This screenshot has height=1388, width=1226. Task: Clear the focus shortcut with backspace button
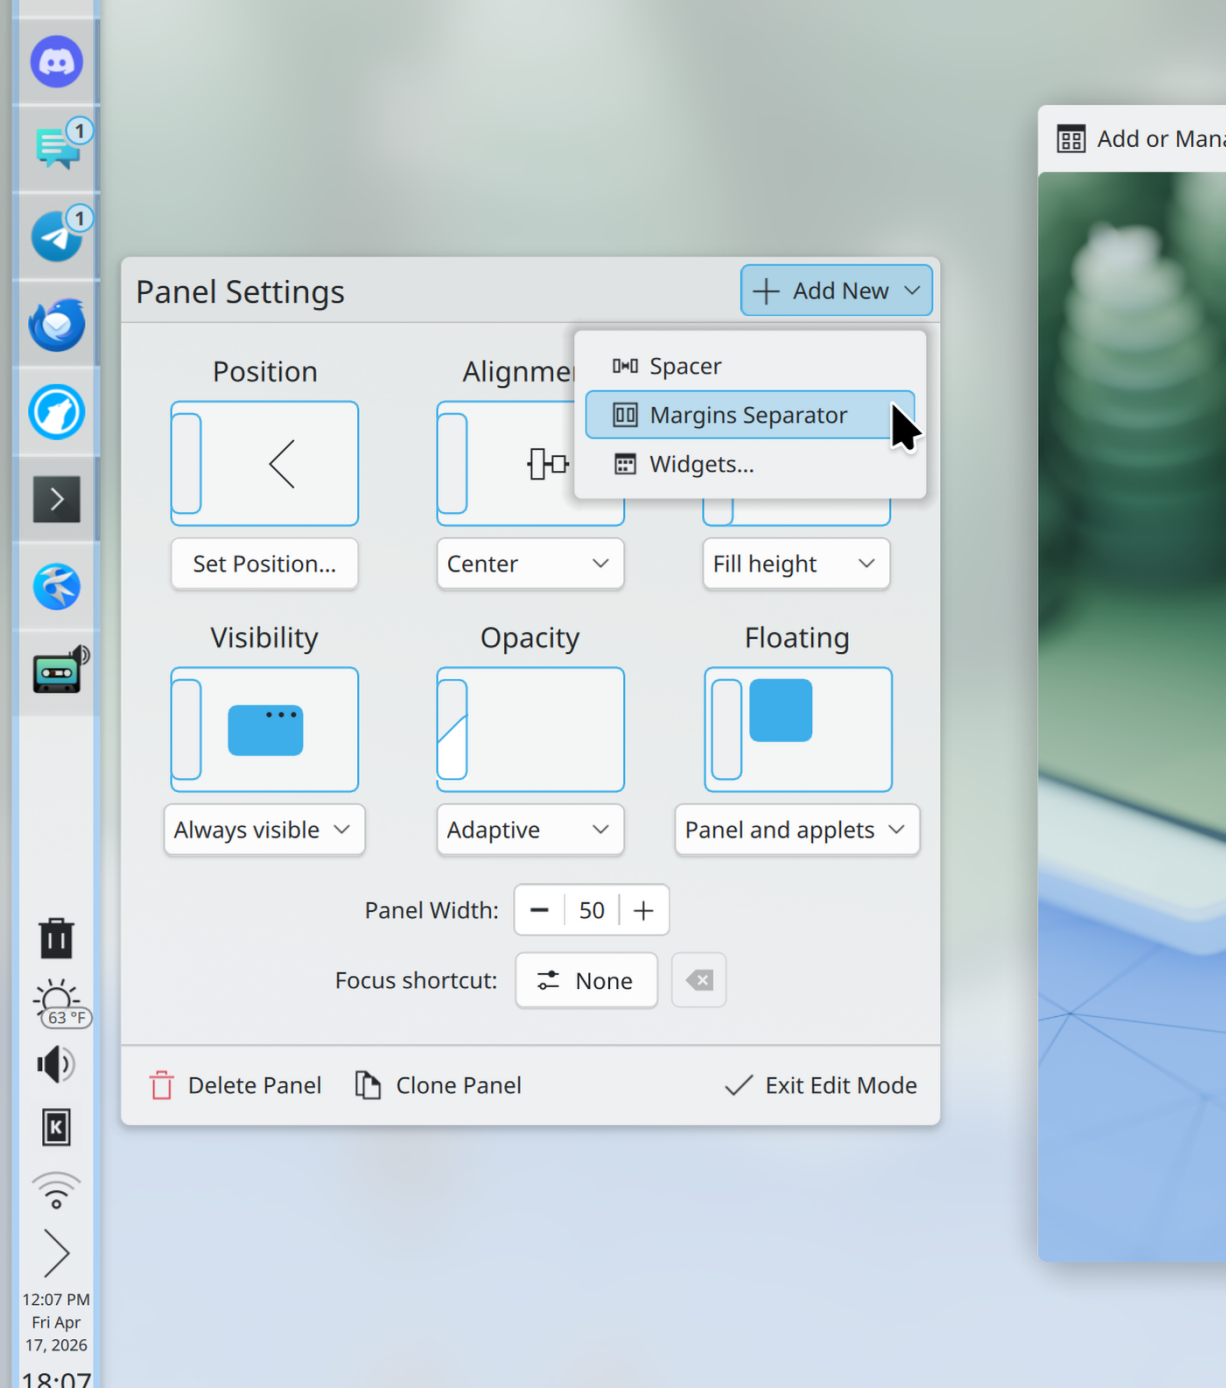coord(699,980)
